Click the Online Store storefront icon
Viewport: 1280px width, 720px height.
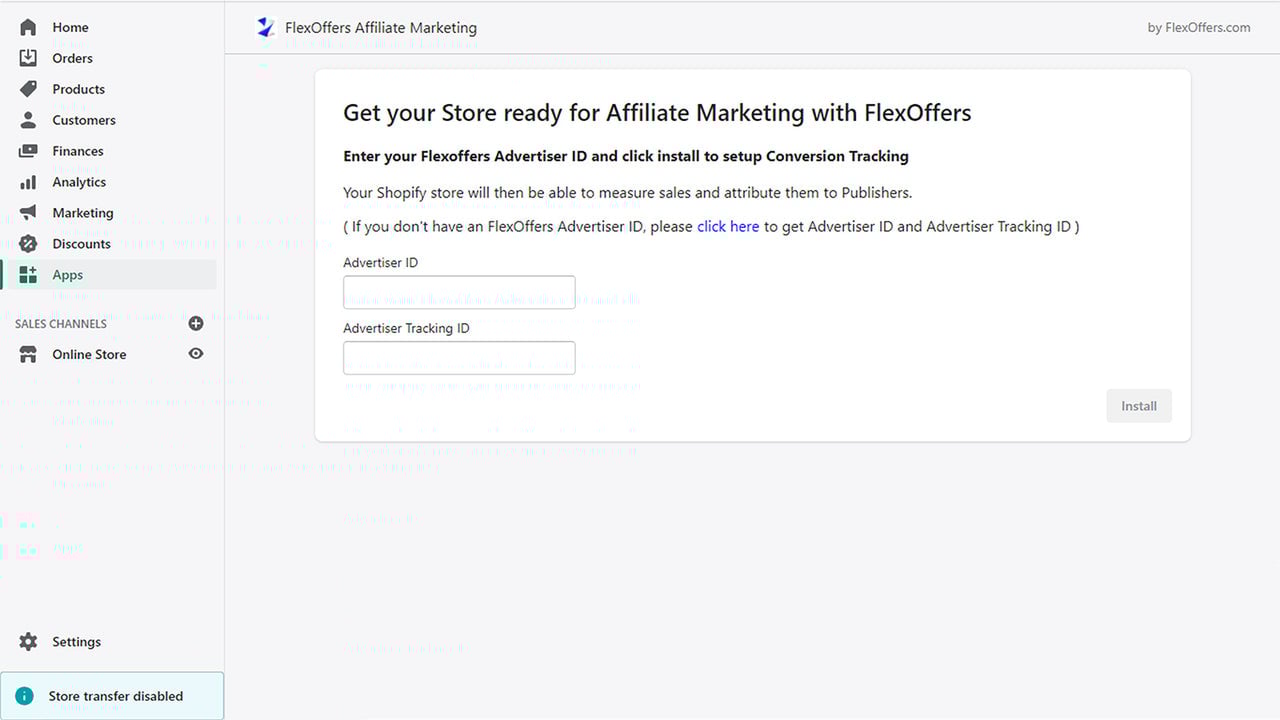click(28, 354)
